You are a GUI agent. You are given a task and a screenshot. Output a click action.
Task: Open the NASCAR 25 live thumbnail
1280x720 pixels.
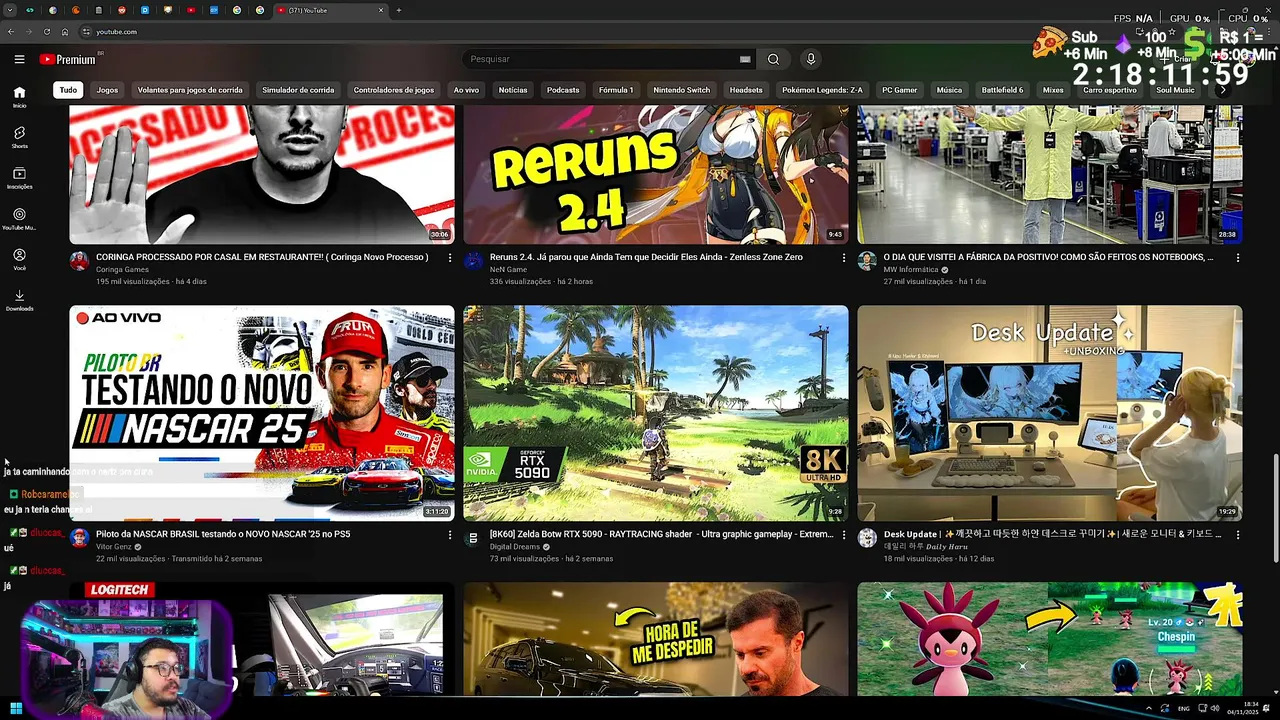pos(262,413)
